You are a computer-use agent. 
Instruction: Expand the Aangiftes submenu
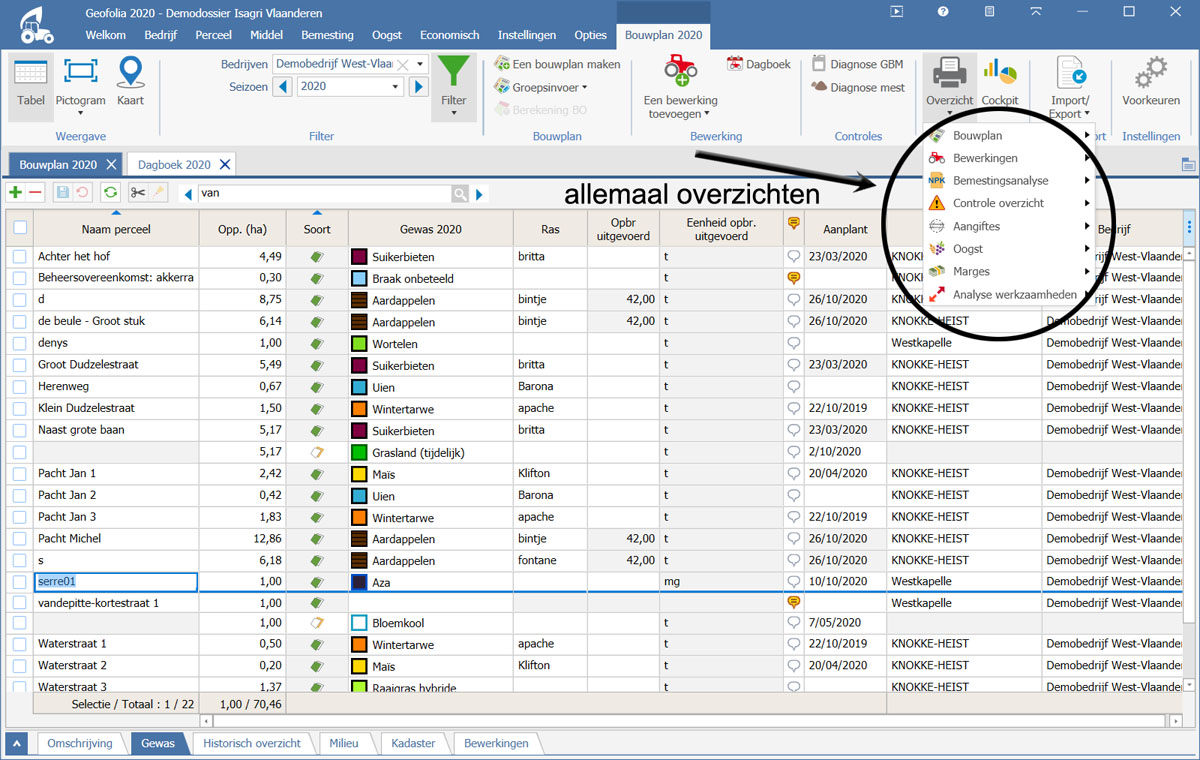[x=1087, y=226]
